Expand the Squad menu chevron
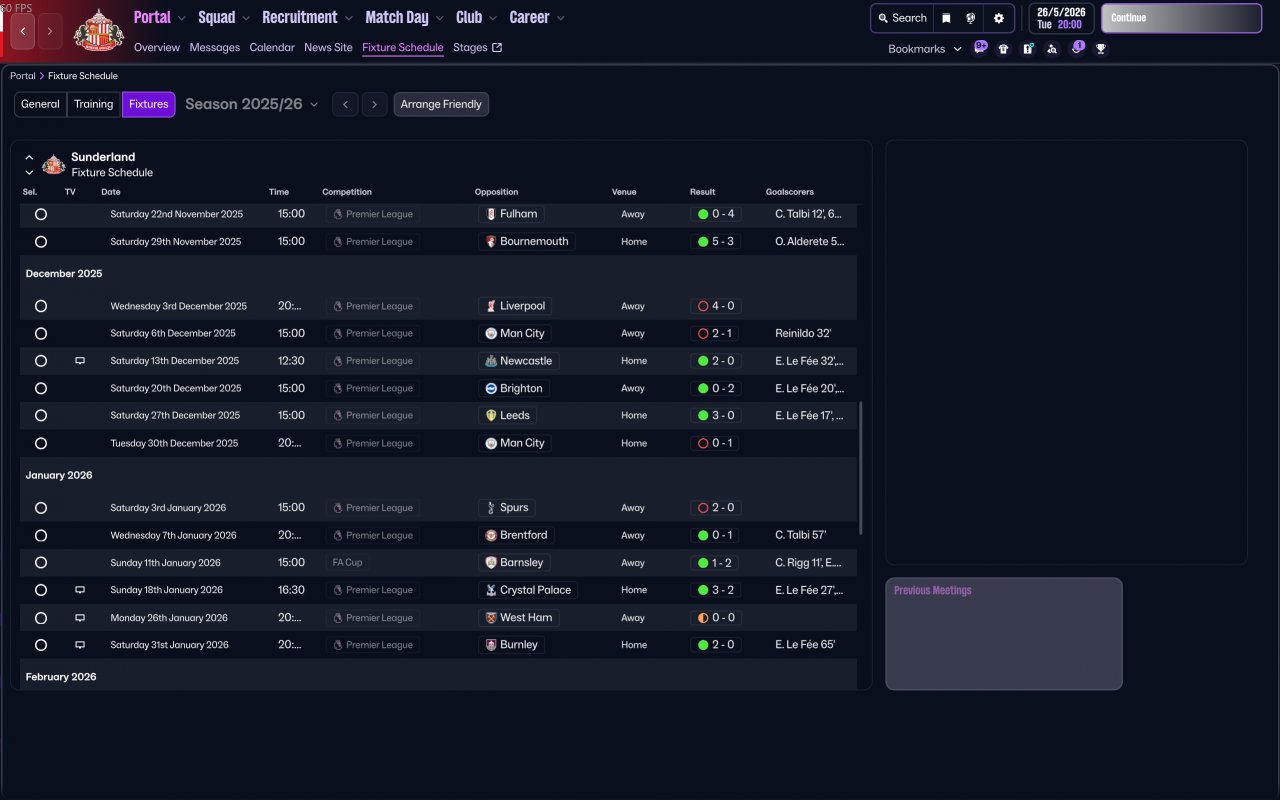Image resolution: width=1280 pixels, height=800 pixels. tap(246, 18)
